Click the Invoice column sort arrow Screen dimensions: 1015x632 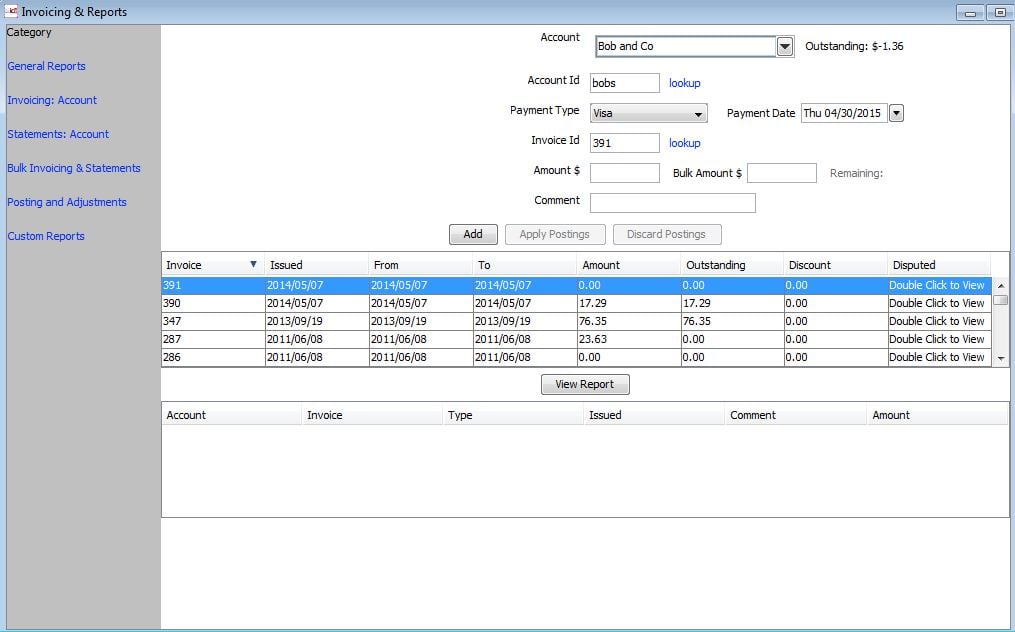[x=253, y=265]
